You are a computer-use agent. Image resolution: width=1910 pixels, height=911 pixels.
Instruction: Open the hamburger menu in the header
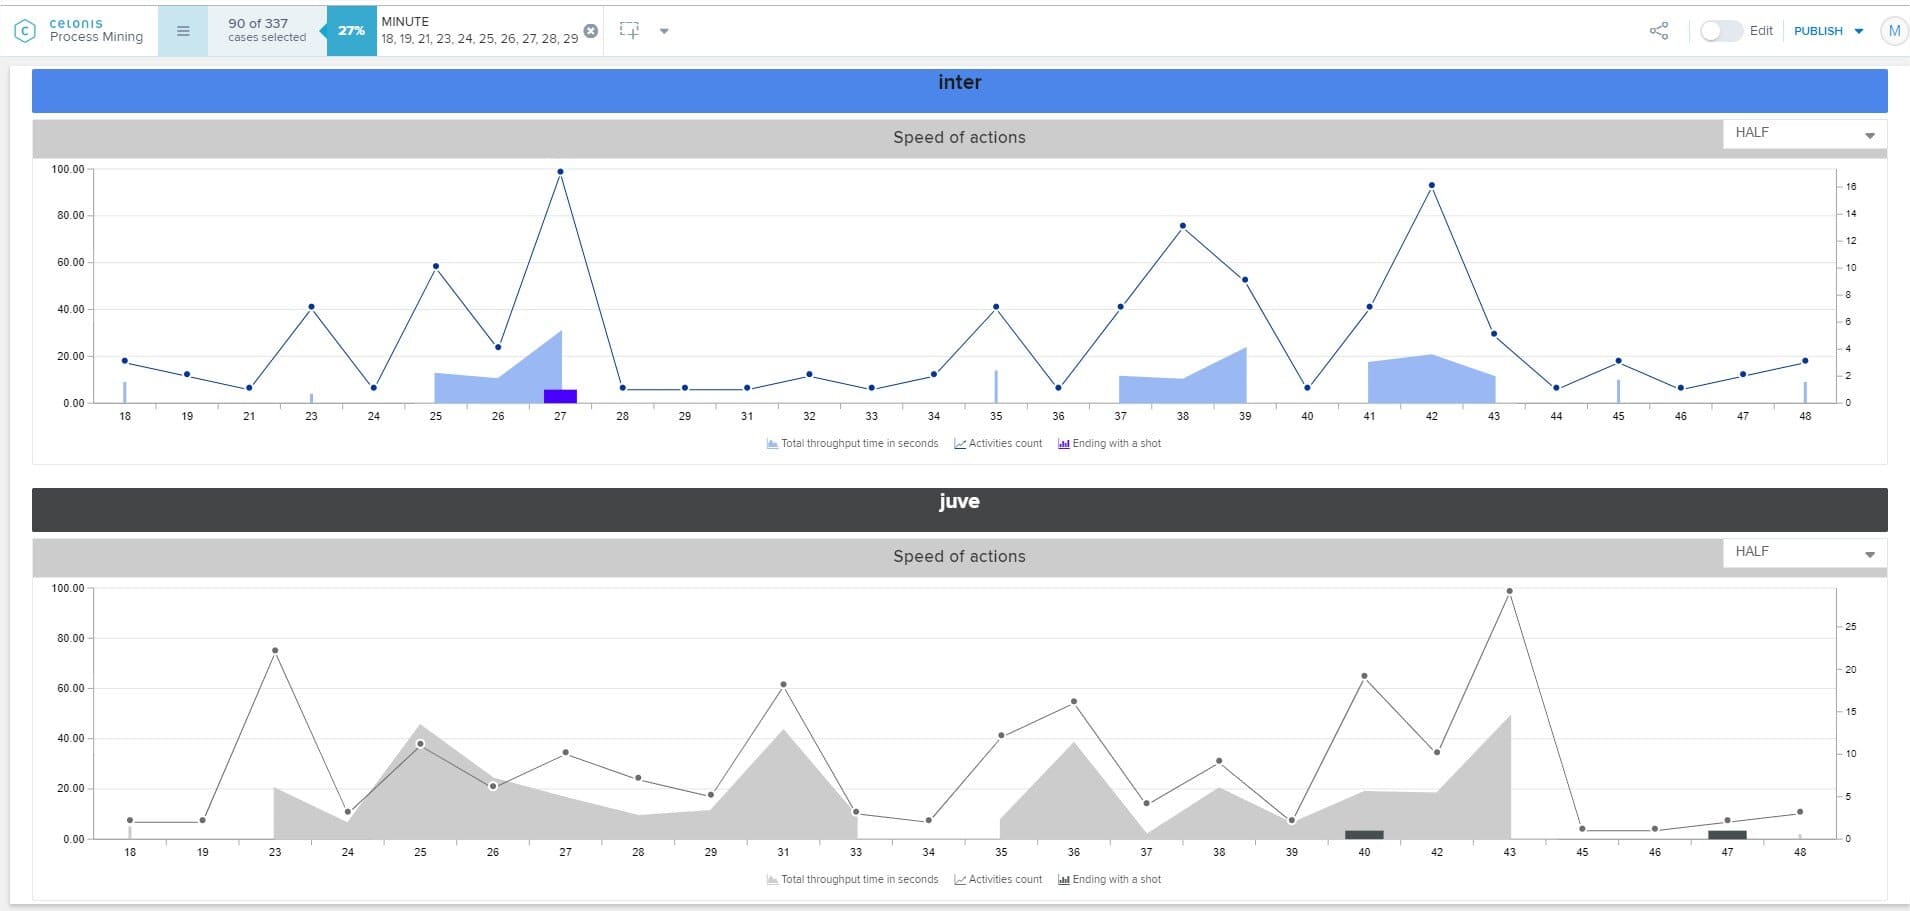pos(183,31)
